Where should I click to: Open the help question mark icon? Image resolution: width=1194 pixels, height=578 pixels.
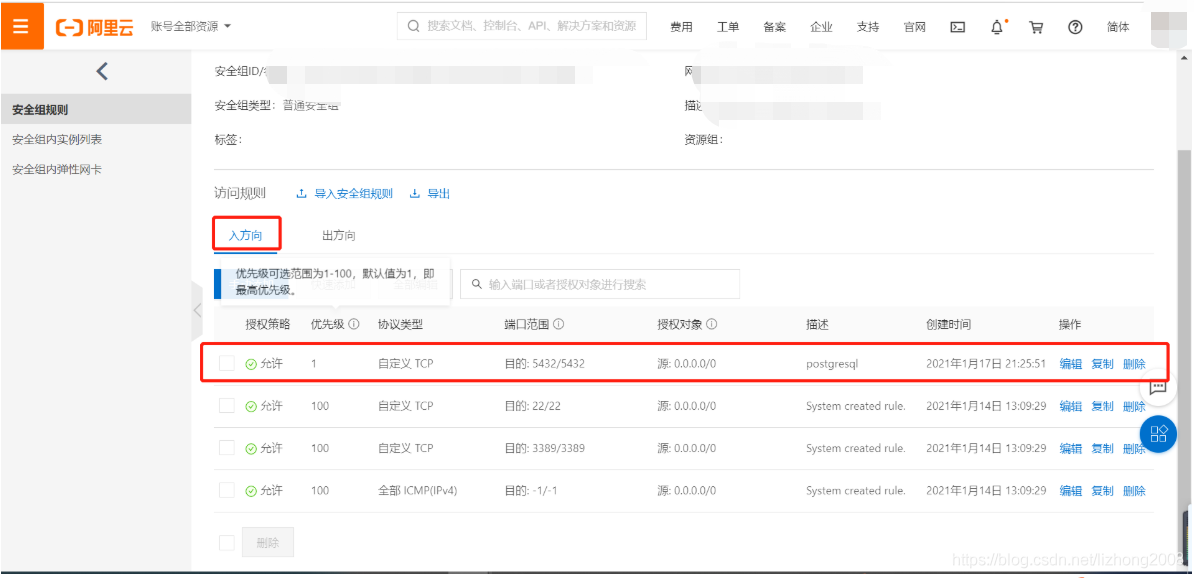(x=1075, y=27)
